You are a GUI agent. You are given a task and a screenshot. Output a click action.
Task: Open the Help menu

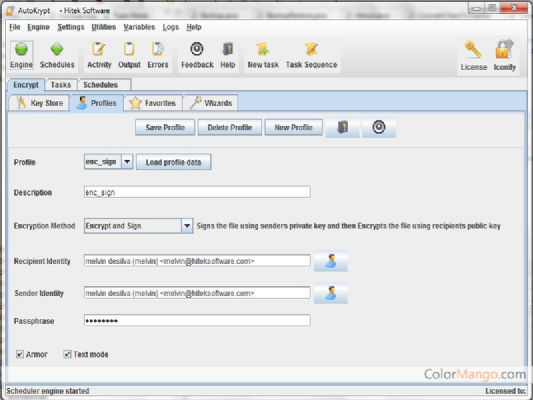[194, 27]
